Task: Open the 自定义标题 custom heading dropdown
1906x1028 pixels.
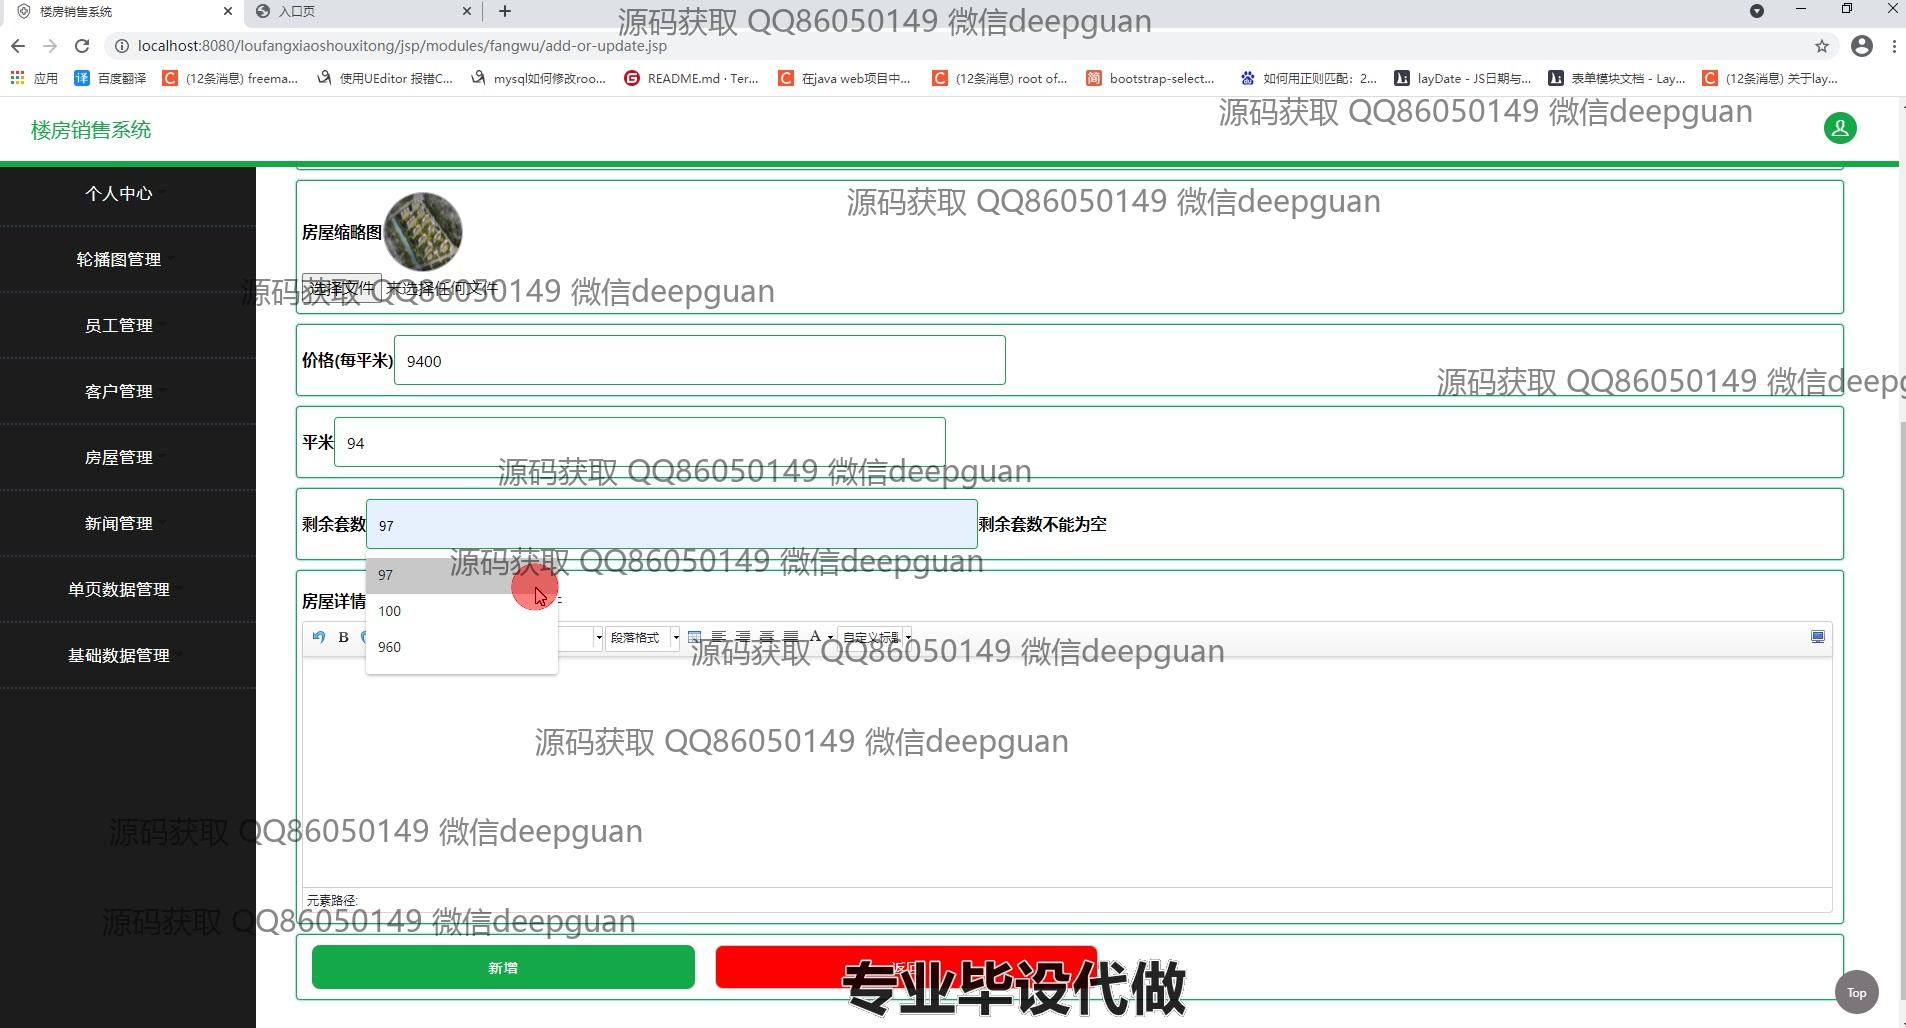Action: tap(875, 637)
